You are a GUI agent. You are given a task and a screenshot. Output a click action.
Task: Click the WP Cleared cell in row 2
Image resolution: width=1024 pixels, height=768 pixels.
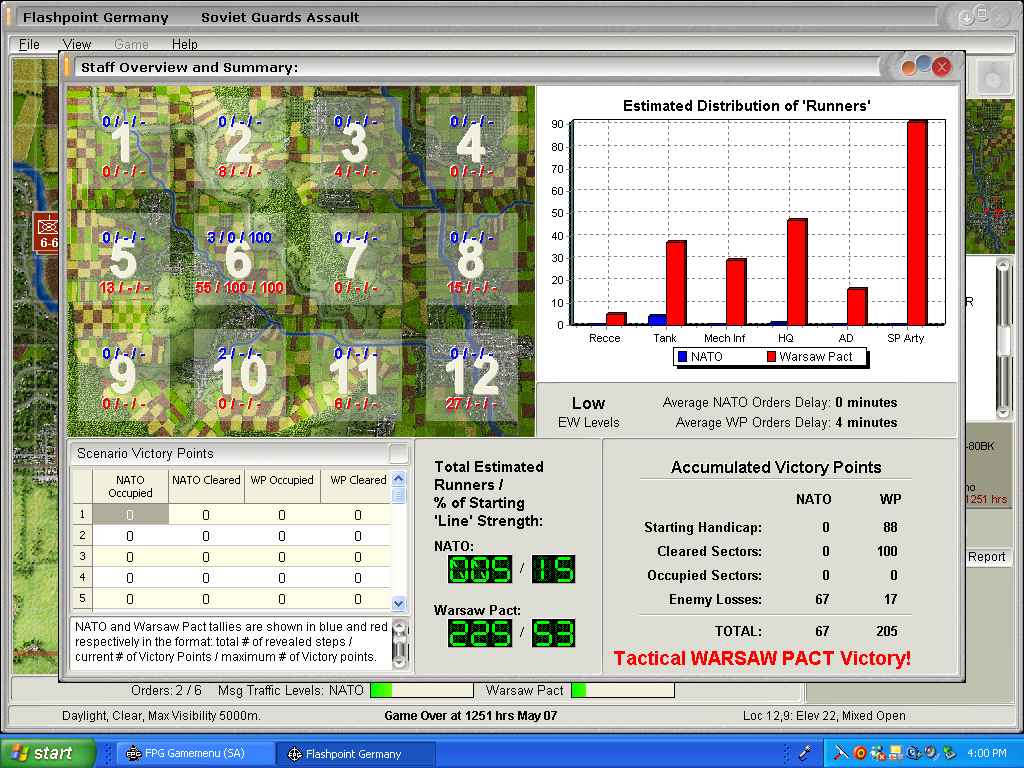click(x=358, y=536)
